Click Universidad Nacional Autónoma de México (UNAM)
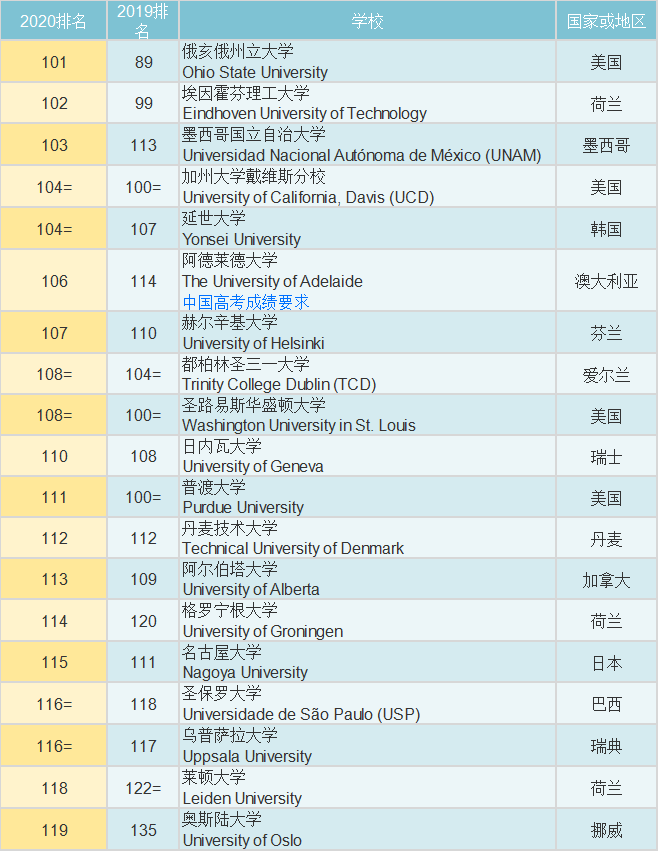The width and height of the screenshot is (658, 851). pyautogui.click(x=362, y=155)
